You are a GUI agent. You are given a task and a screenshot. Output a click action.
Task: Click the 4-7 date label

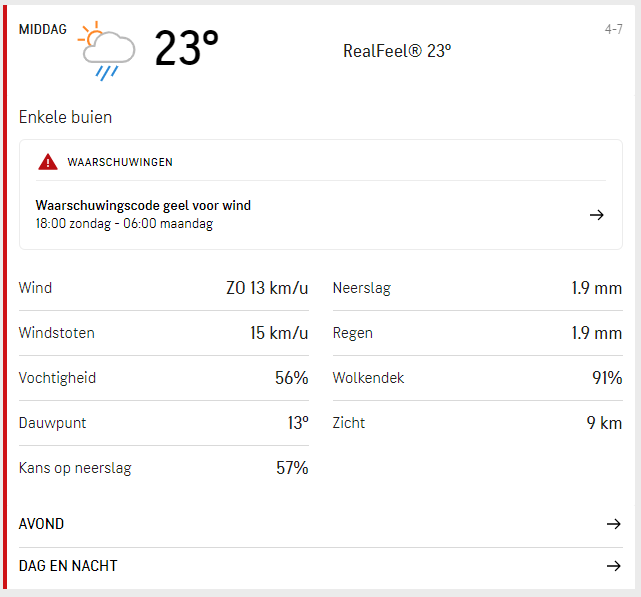point(614,29)
